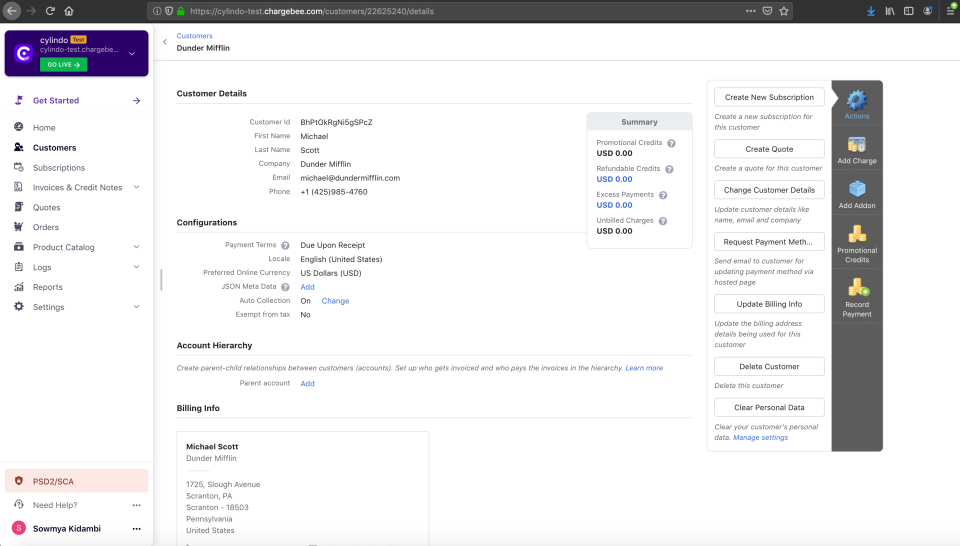Open Promotional Credits action icon

coord(857,235)
